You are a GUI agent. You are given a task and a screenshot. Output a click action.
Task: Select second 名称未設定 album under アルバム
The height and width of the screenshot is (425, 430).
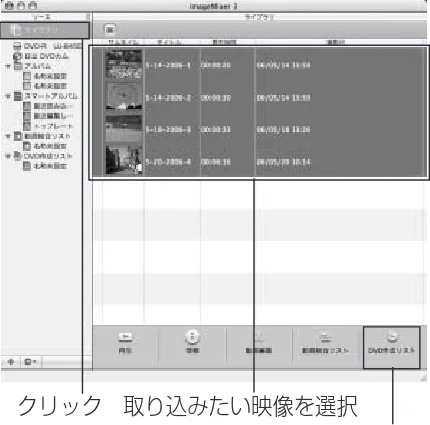coord(45,86)
